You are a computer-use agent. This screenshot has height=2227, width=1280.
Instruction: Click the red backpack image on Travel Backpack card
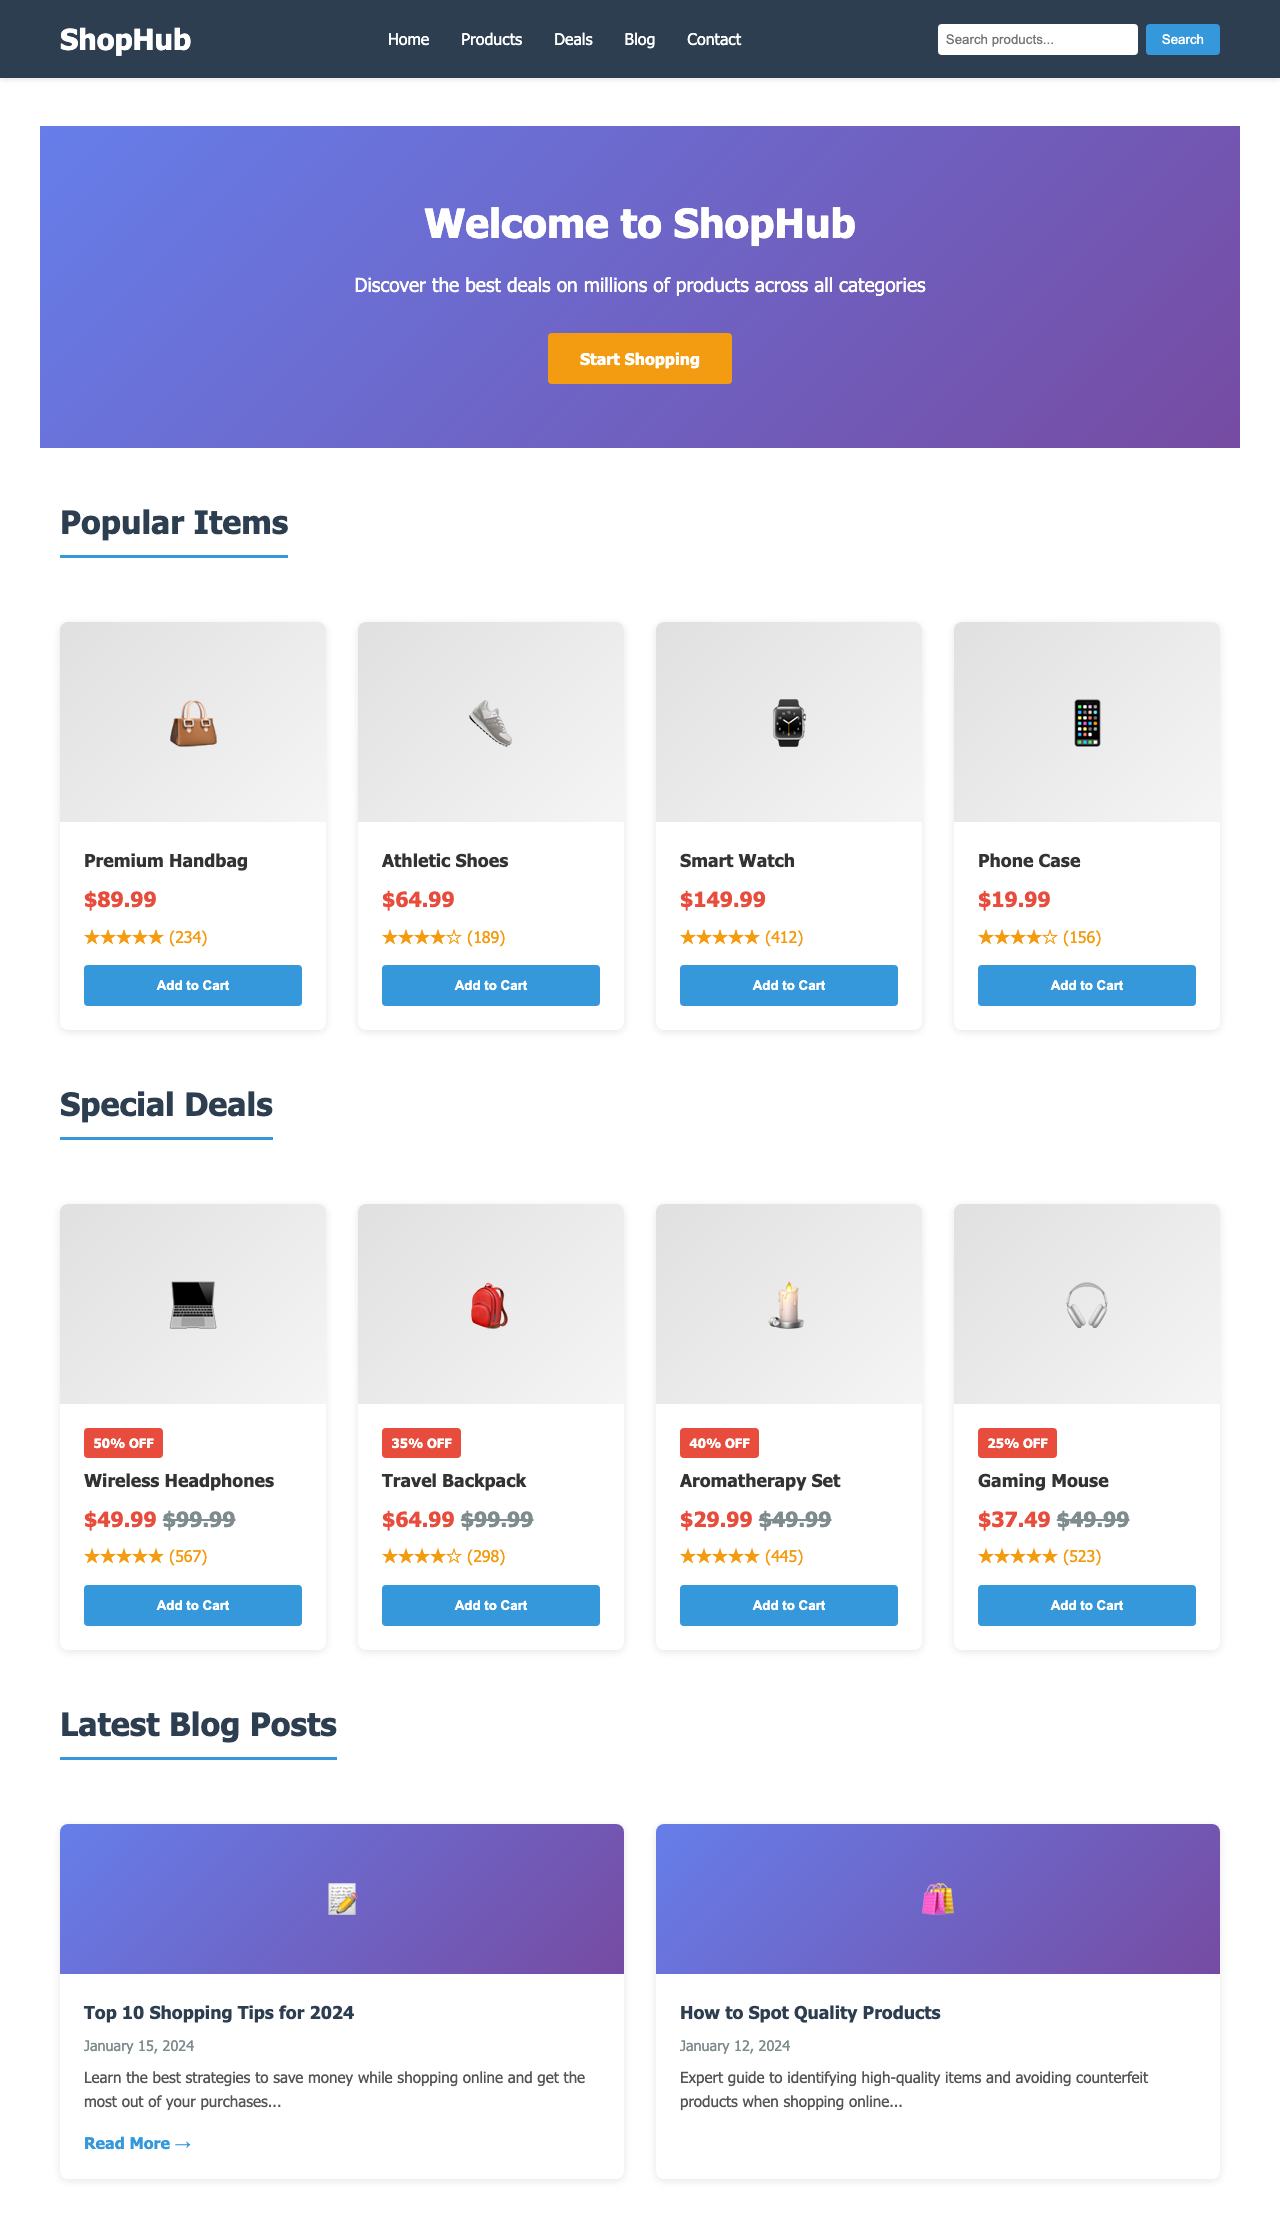490,1302
